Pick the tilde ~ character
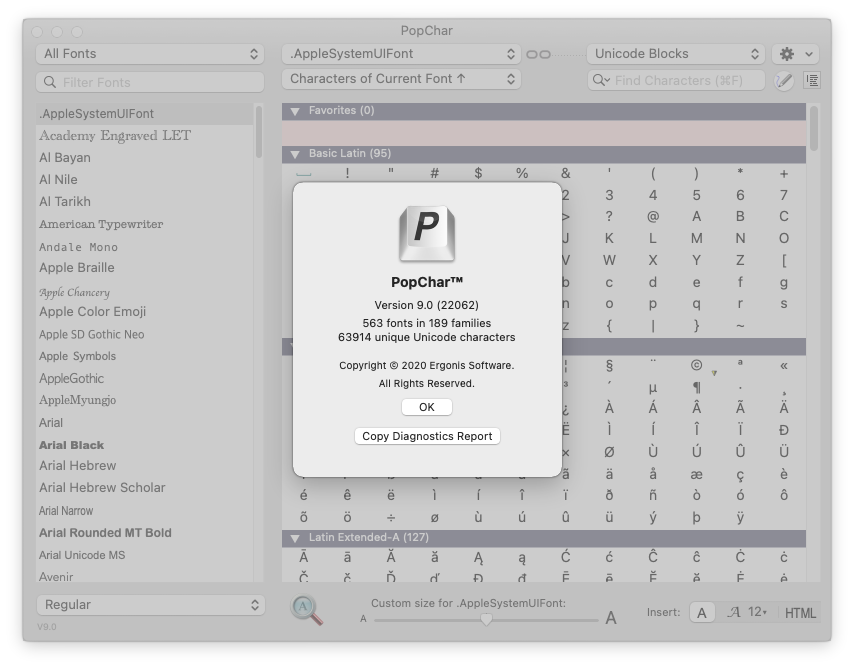854x668 pixels. click(740, 326)
